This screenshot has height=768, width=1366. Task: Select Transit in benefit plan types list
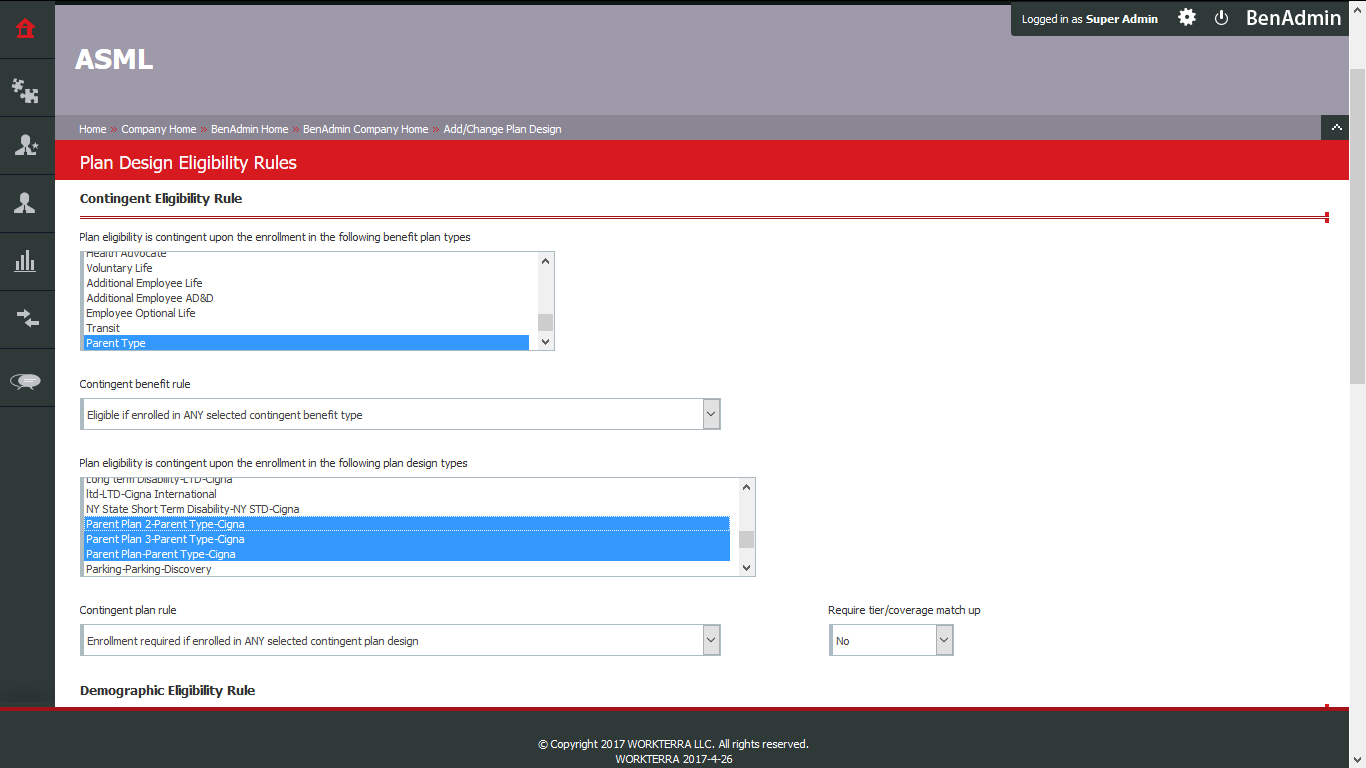(x=103, y=328)
